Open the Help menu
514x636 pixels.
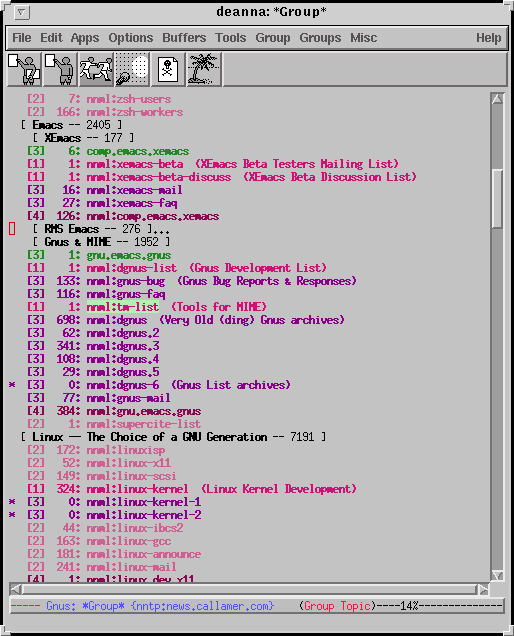[x=488, y=38]
